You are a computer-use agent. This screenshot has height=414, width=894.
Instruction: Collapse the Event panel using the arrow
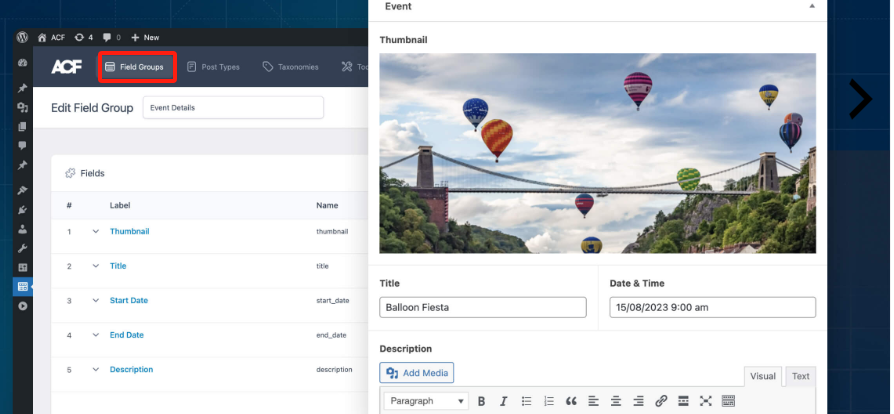coord(811,6)
